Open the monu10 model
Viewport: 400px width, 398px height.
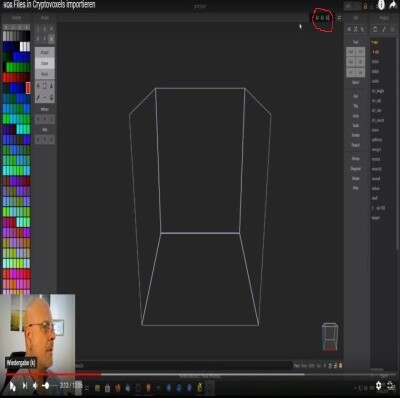coord(376,169)
